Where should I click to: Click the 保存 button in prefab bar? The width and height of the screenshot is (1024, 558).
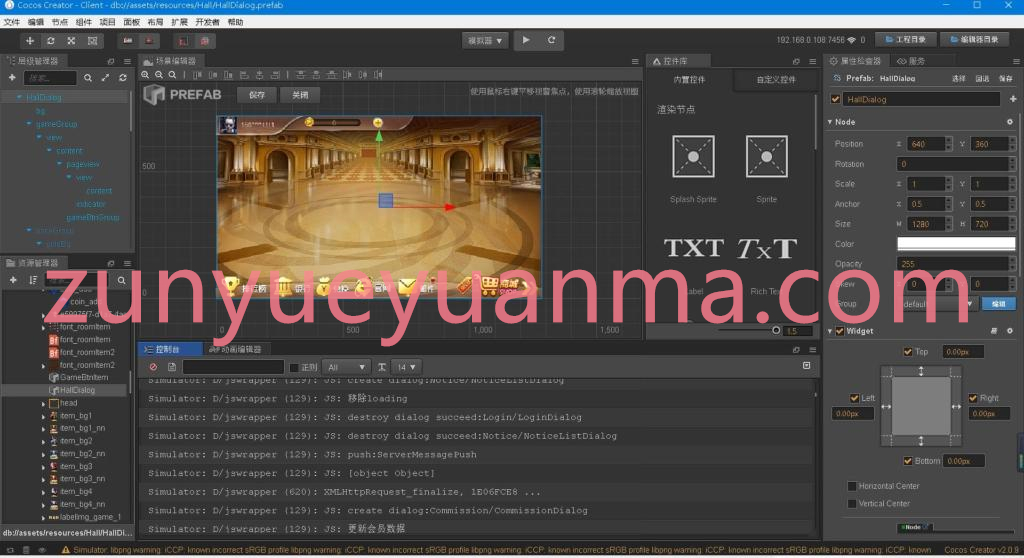pos(257,95)
